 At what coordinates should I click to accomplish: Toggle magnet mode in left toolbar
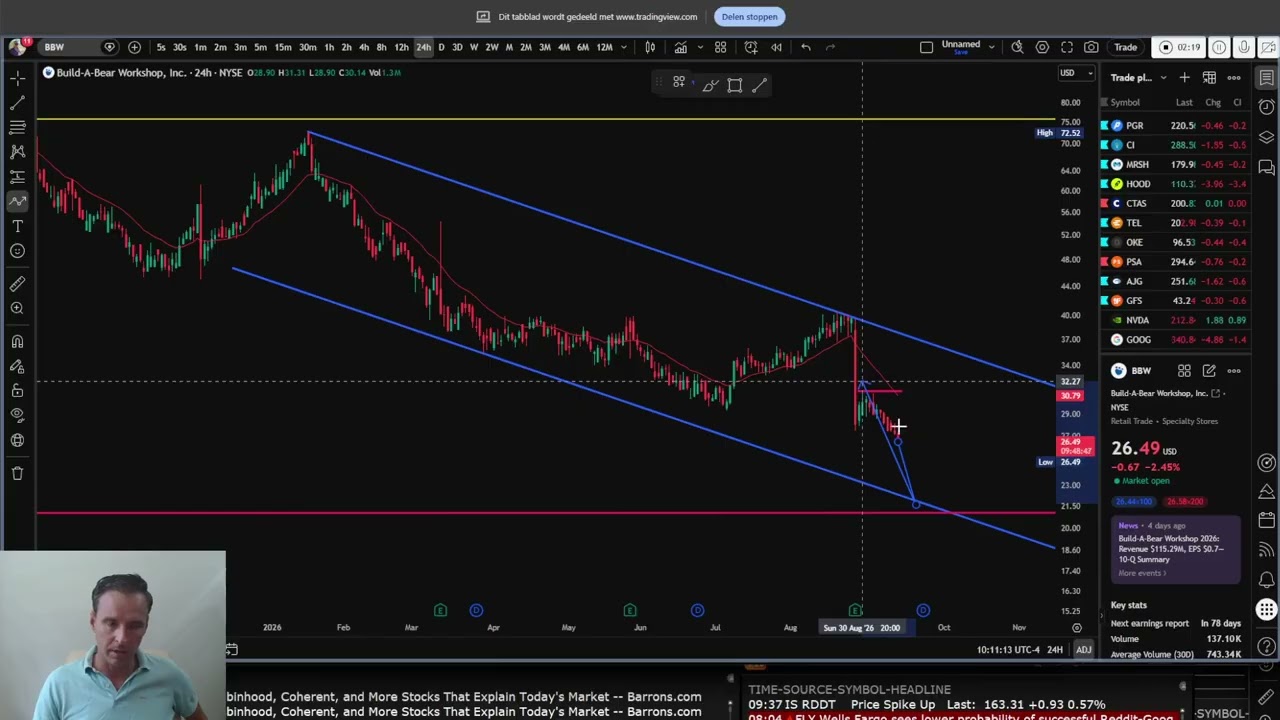tap(17, 342)
